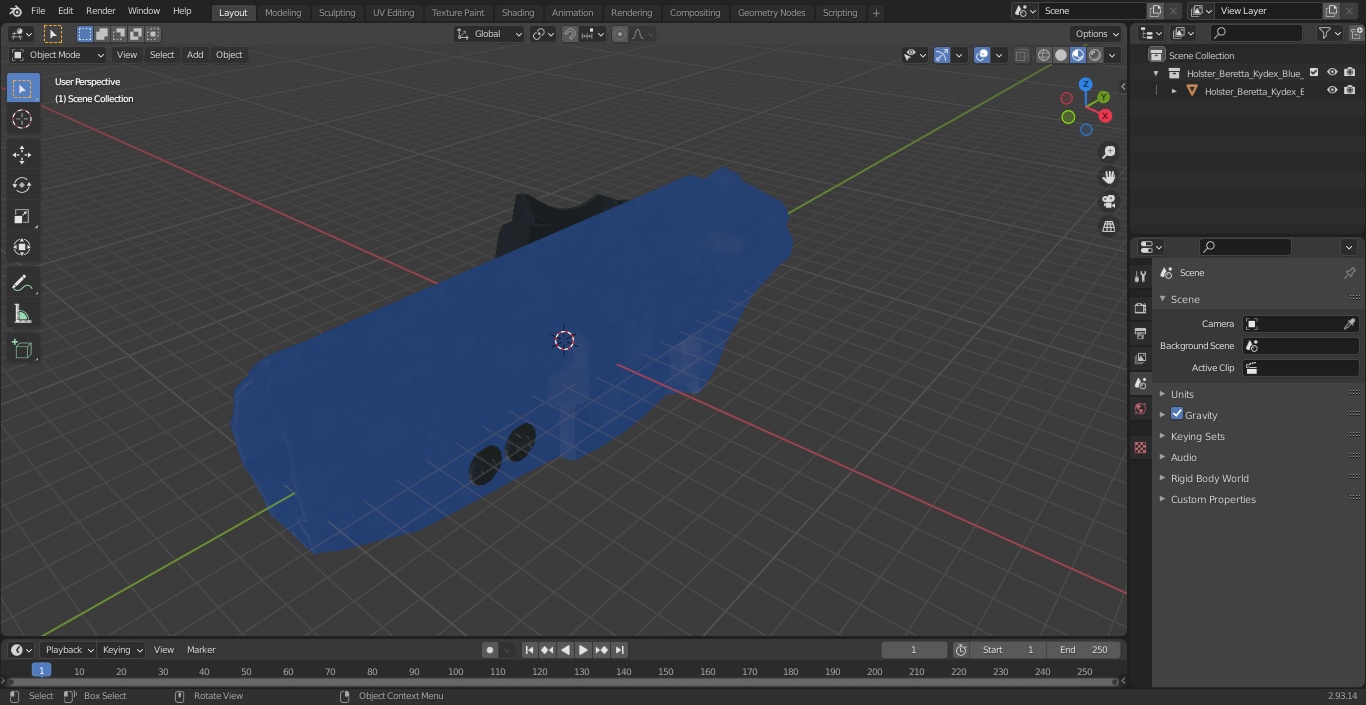Image resolution: width=1366 pixels, height=705 pixels.
Task: Jump to the end frame
Action: 619,650
